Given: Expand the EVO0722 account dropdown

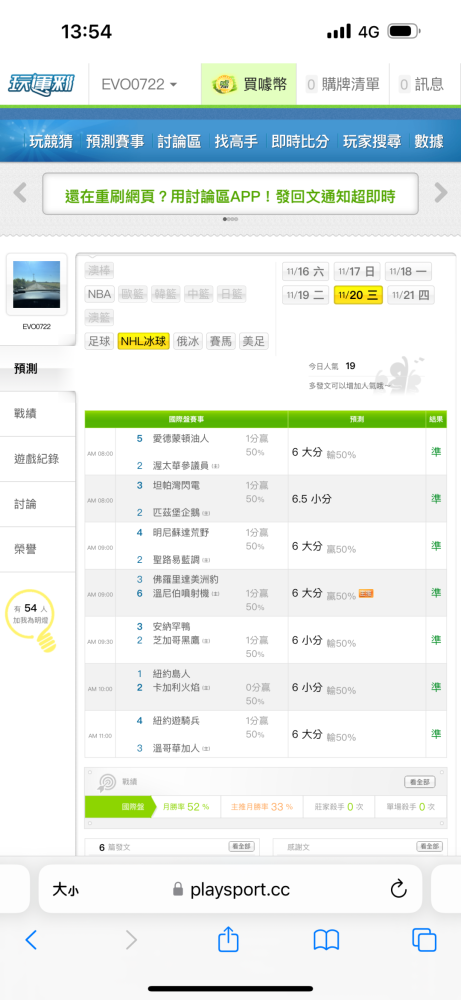Looking at the screenshot, I should tap(139, 84).
